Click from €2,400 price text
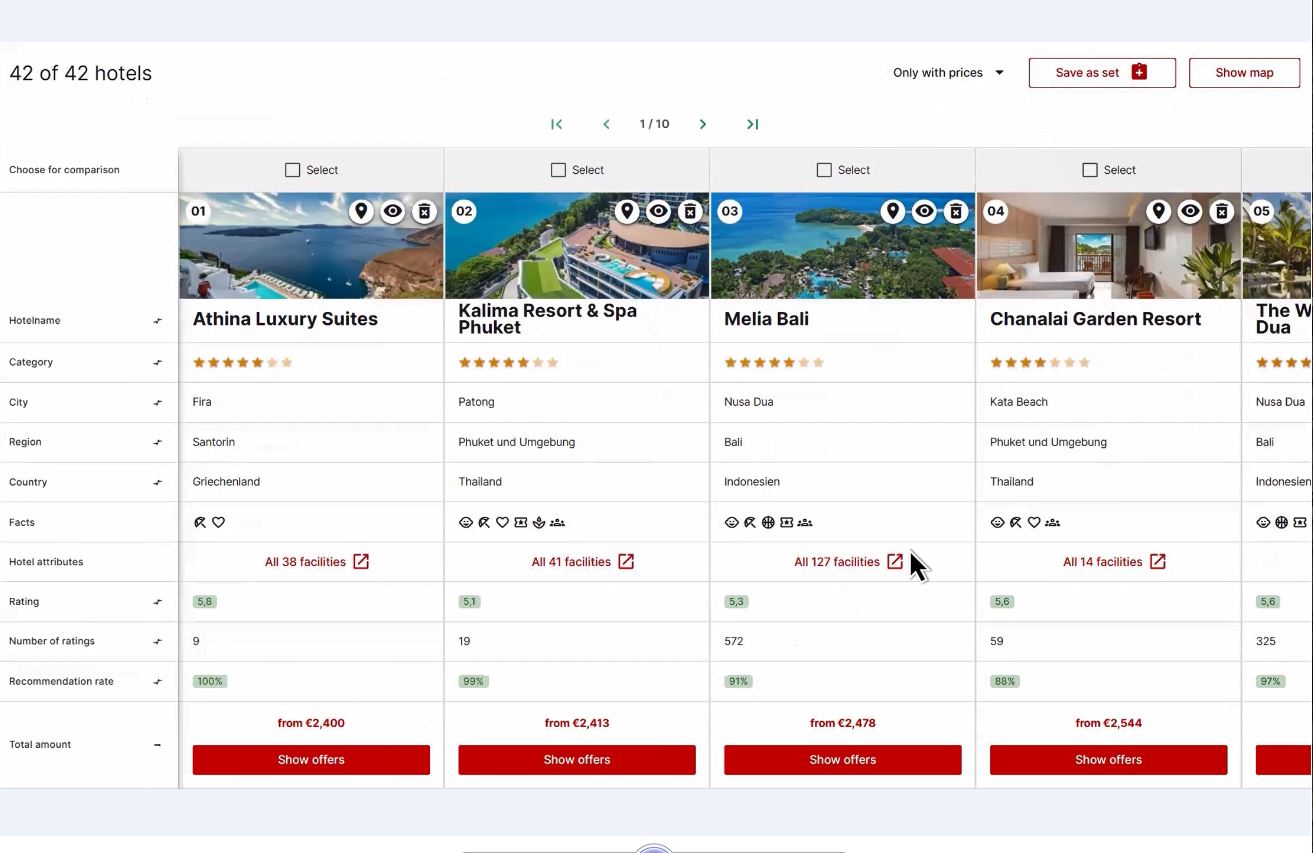This screenshot has width=1313, height=853. [311, 723]
